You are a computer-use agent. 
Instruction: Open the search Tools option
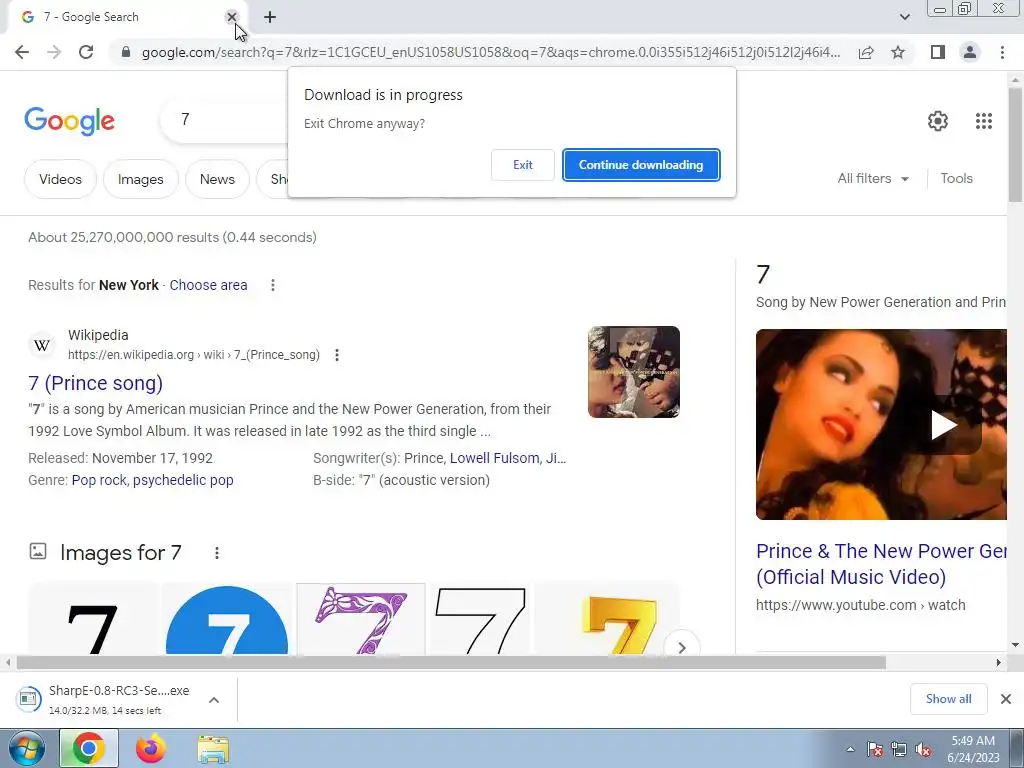click(956, 178)
